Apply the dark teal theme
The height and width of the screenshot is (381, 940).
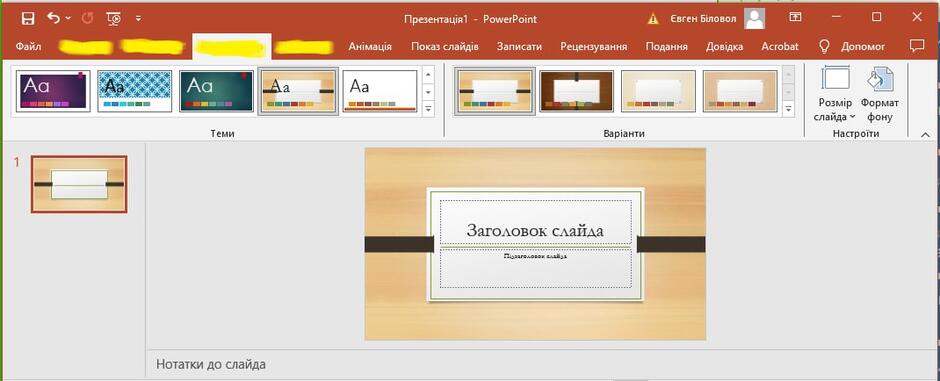point(216,91)
